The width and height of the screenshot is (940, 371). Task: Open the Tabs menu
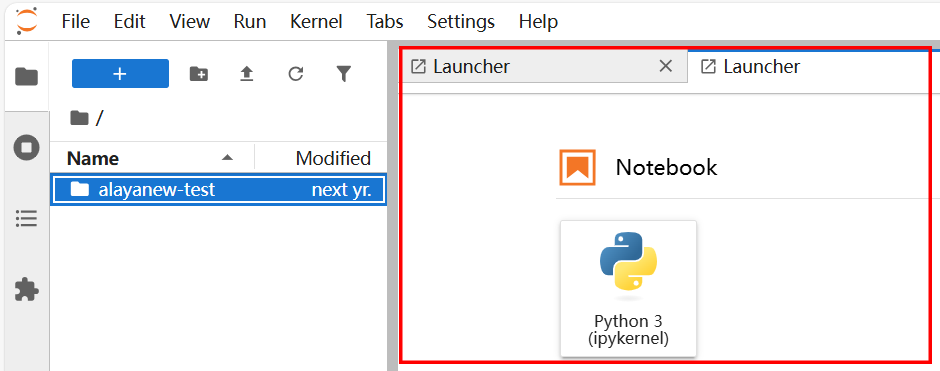(385, 22)
